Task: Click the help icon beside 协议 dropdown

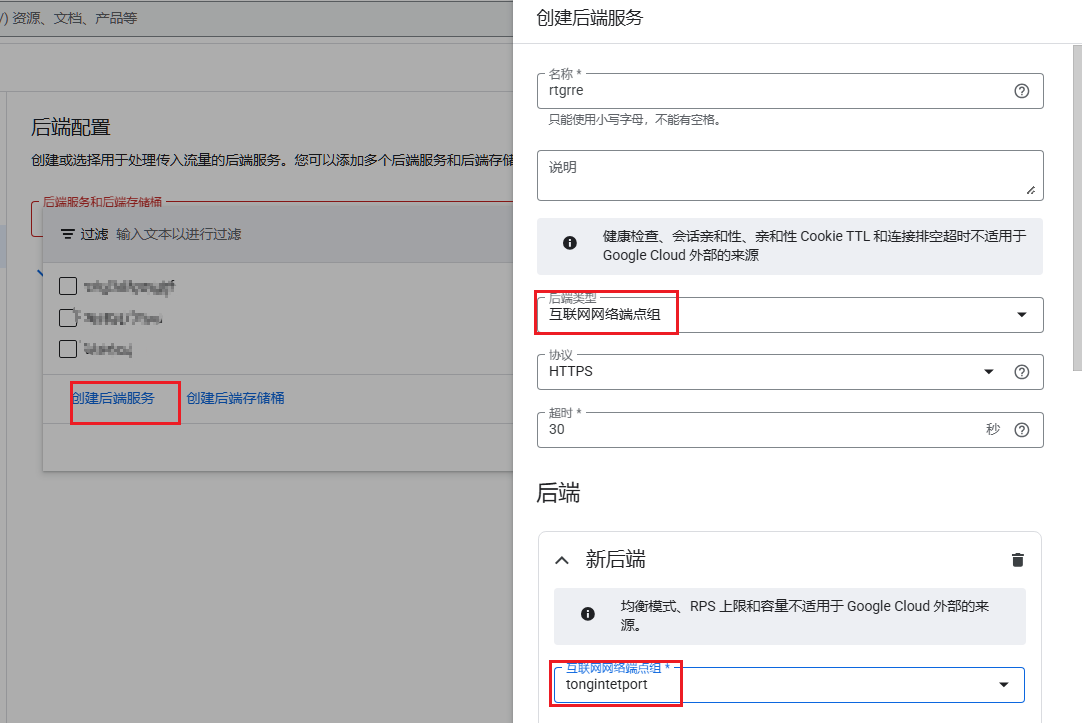Action: [1021, 372]
